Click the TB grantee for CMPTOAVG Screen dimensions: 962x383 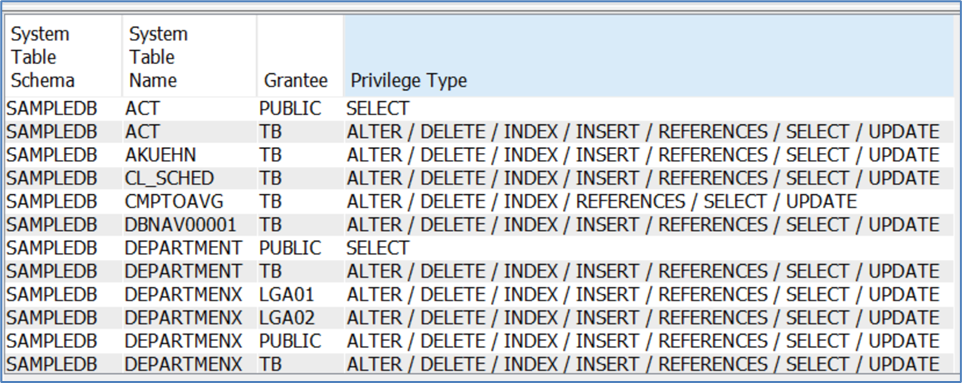click(270, 201)
